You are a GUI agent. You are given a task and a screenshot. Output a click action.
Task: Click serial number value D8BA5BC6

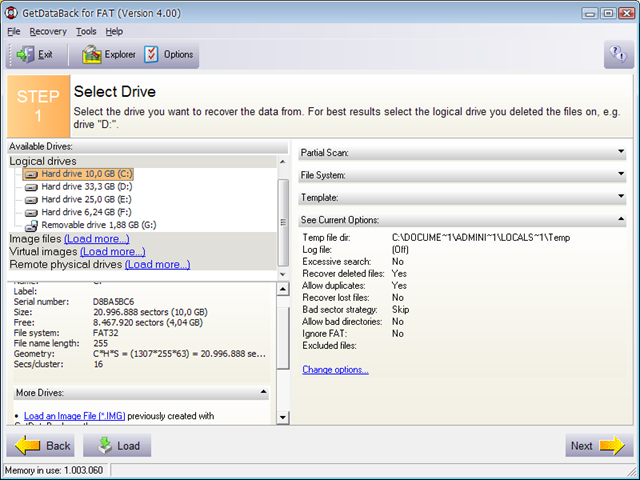[113, 302]
